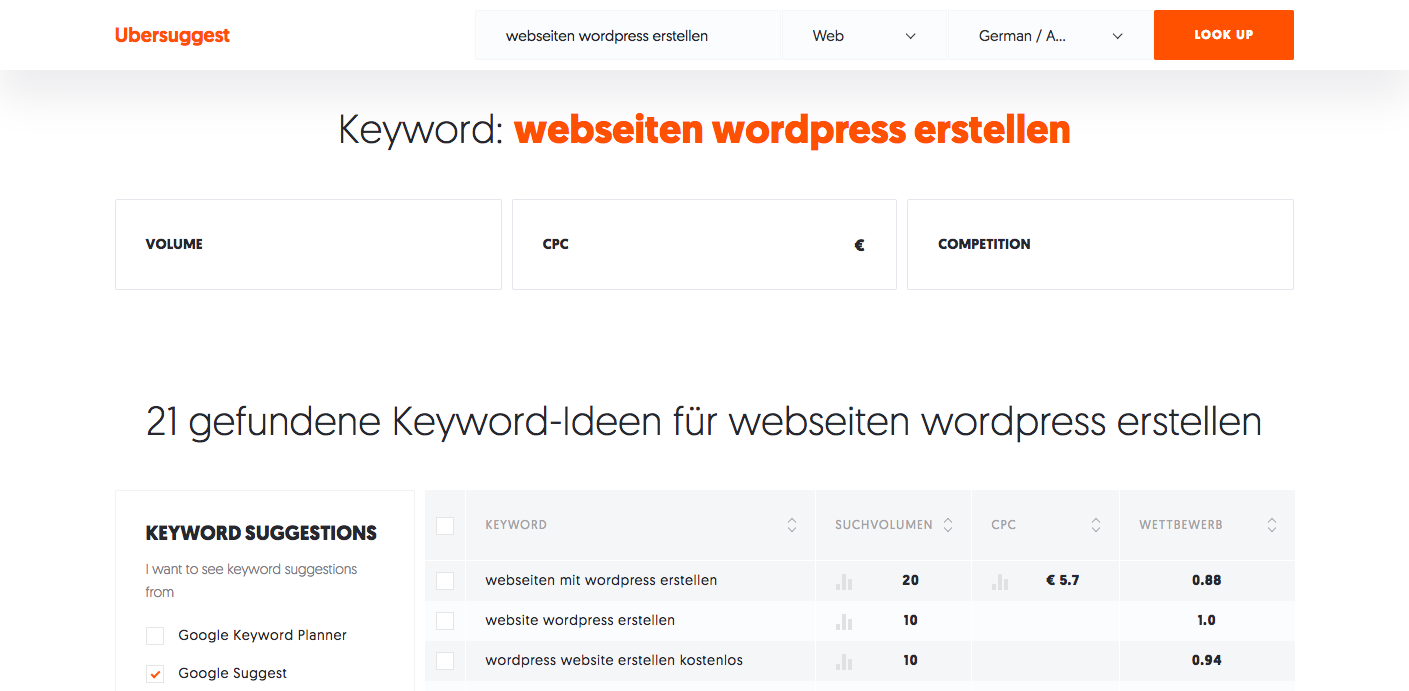The width and height of the screenshot is (1409, 691).
Task: Sort by the KEYWORD column arrows
Action: (x=792, y=525)
